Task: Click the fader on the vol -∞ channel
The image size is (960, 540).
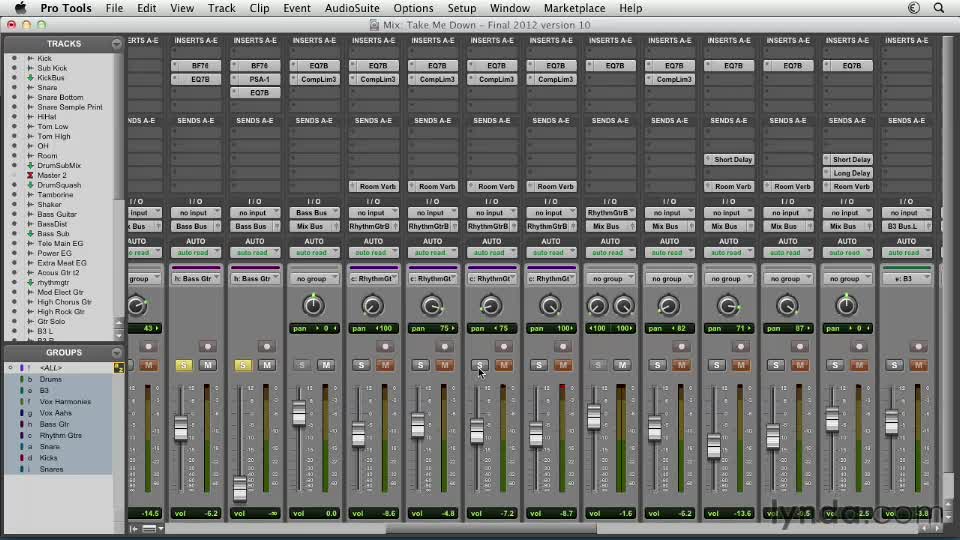Action: [x=240, y=488]
